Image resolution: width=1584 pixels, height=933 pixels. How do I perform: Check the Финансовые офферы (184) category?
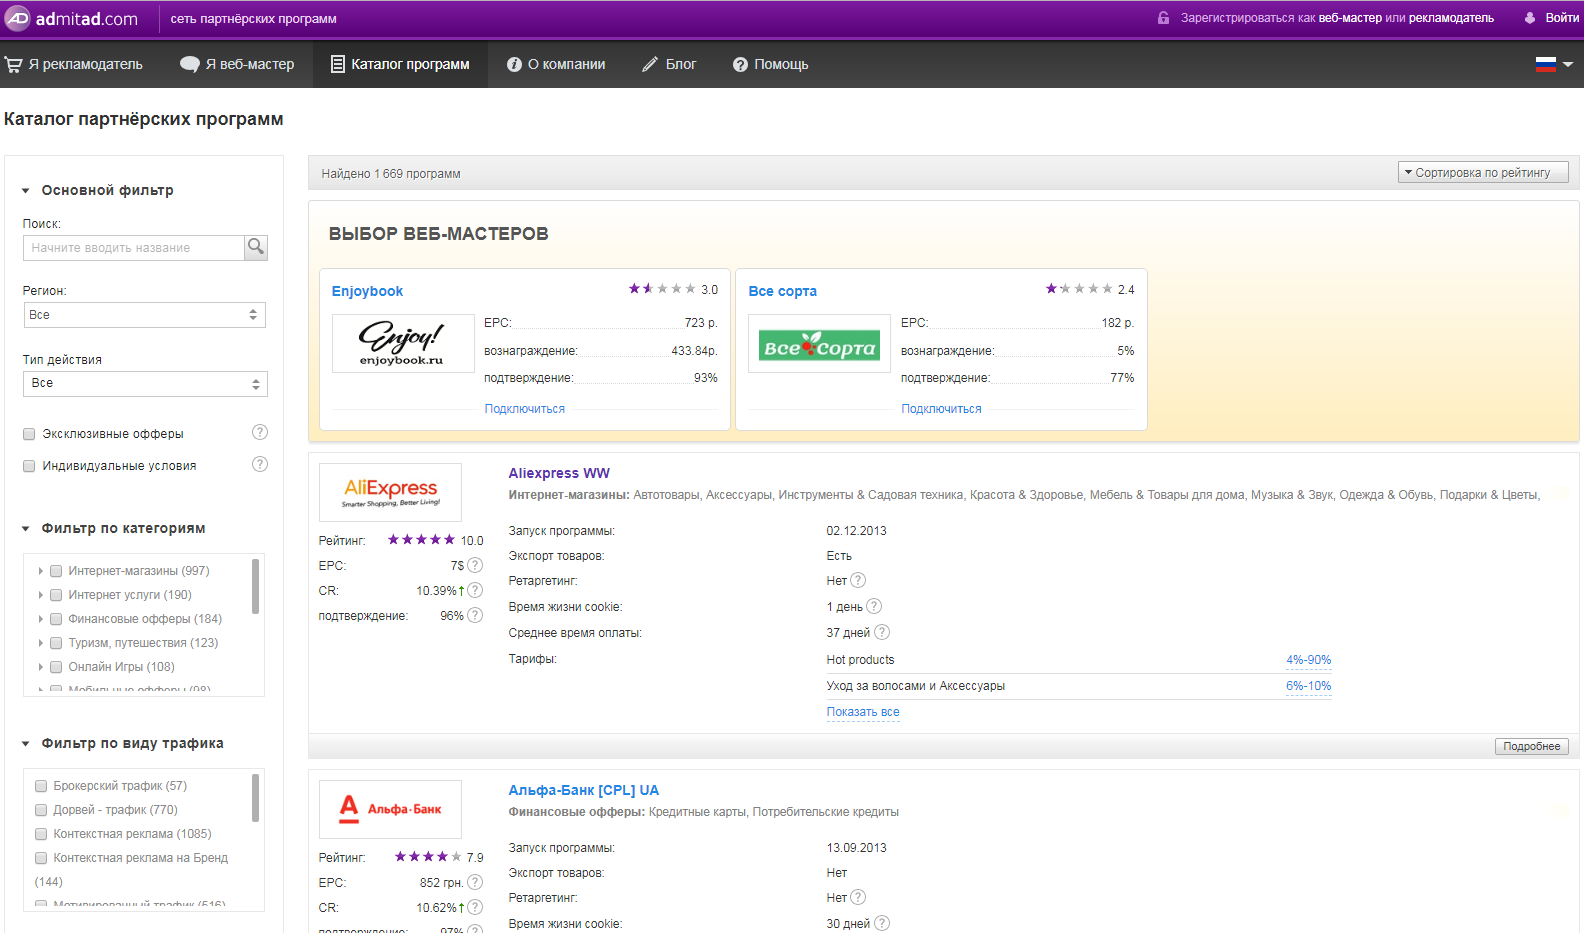pos(56,619)
